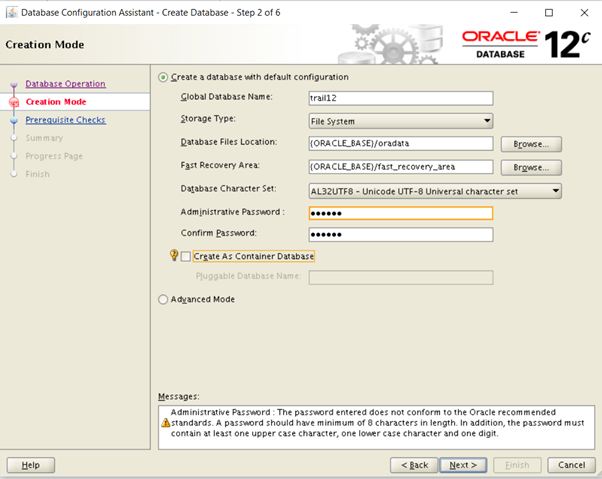The height and width of the screenshot is (479, 602).
Task: Select Create a database with default configuration
Action: 164,77
